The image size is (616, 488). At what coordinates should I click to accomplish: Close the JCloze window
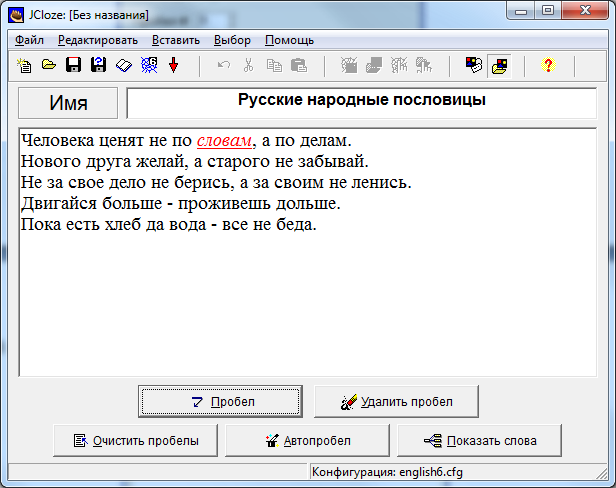[x=585, y=11]
